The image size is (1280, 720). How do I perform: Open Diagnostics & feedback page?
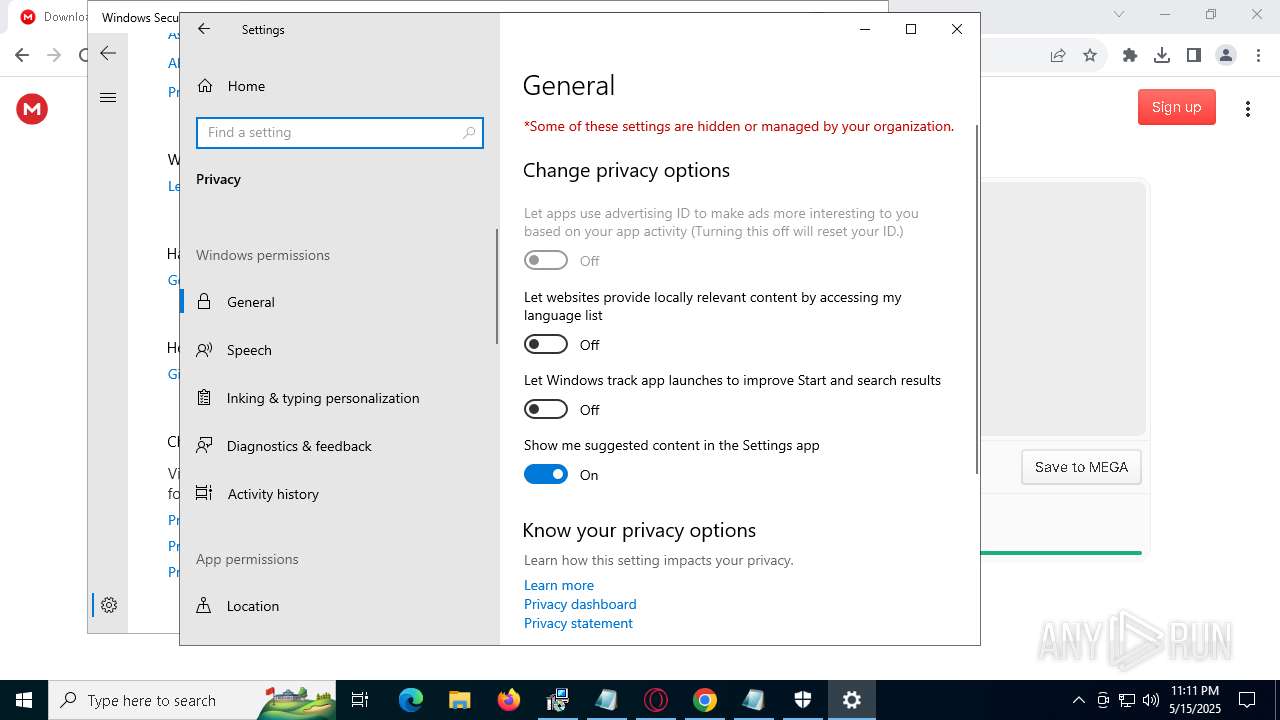point(340,446)
